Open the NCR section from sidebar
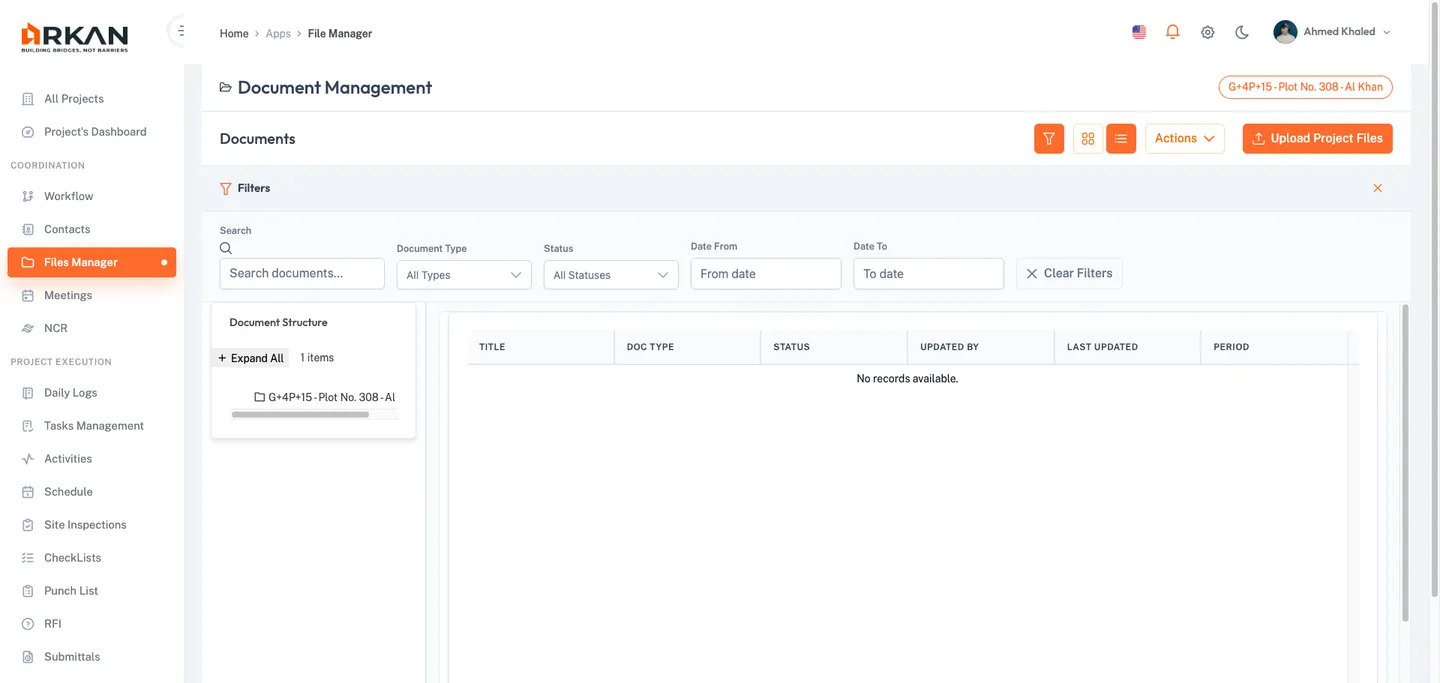Image resolution: width=1440 pixels, height=683 pixels. pyautogui.click(x=28, y=328)
